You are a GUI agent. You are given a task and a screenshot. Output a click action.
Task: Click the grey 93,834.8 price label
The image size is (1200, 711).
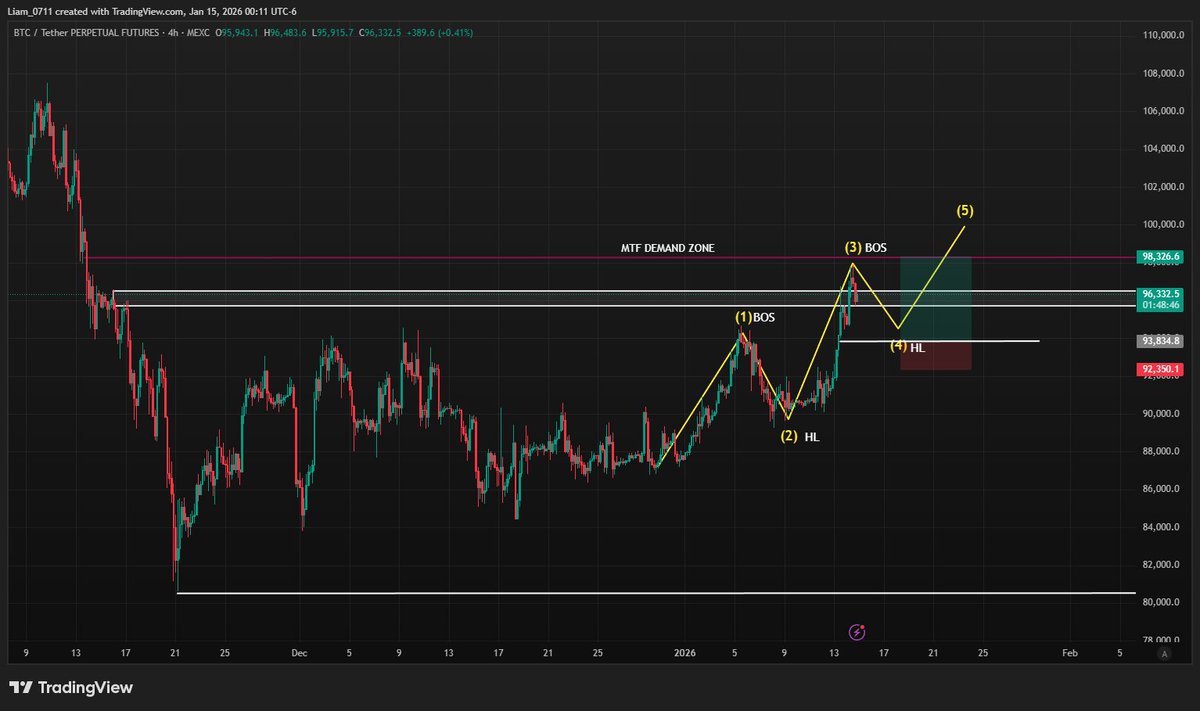pyautogui.click(x=1160, y=341)
